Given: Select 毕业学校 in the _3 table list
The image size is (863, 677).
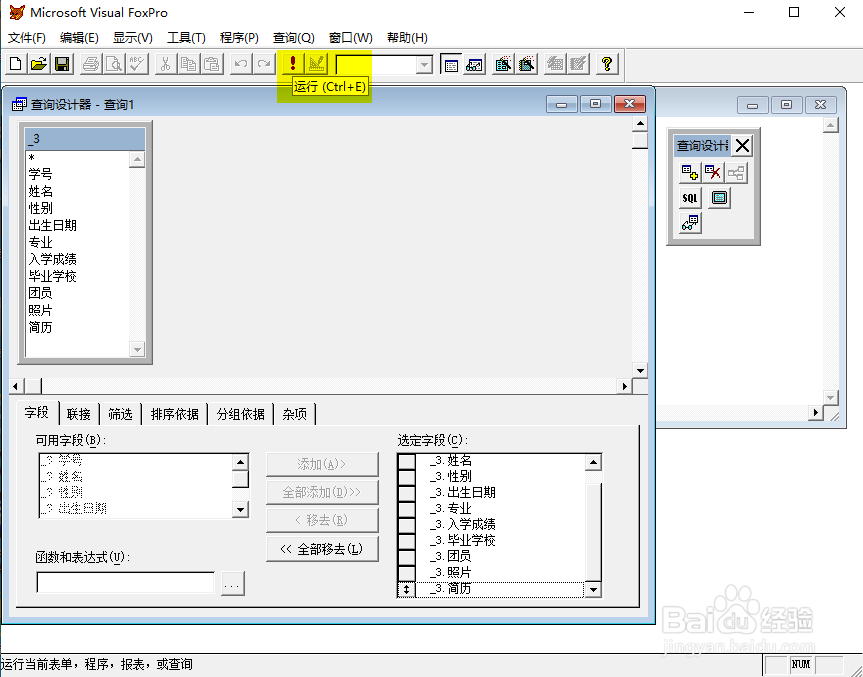Looking at the screenshot, I should pyautogui.click(x=52, y=276).
